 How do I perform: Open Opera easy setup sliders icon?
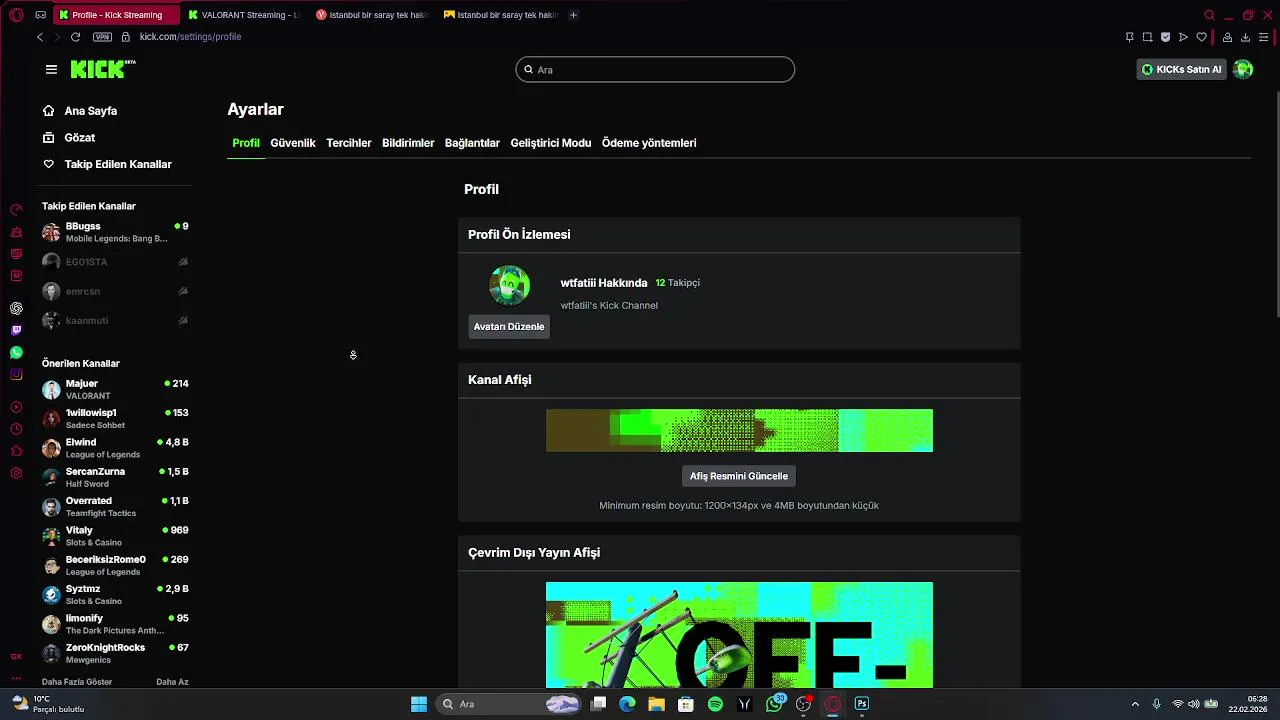click(1263, 37)
